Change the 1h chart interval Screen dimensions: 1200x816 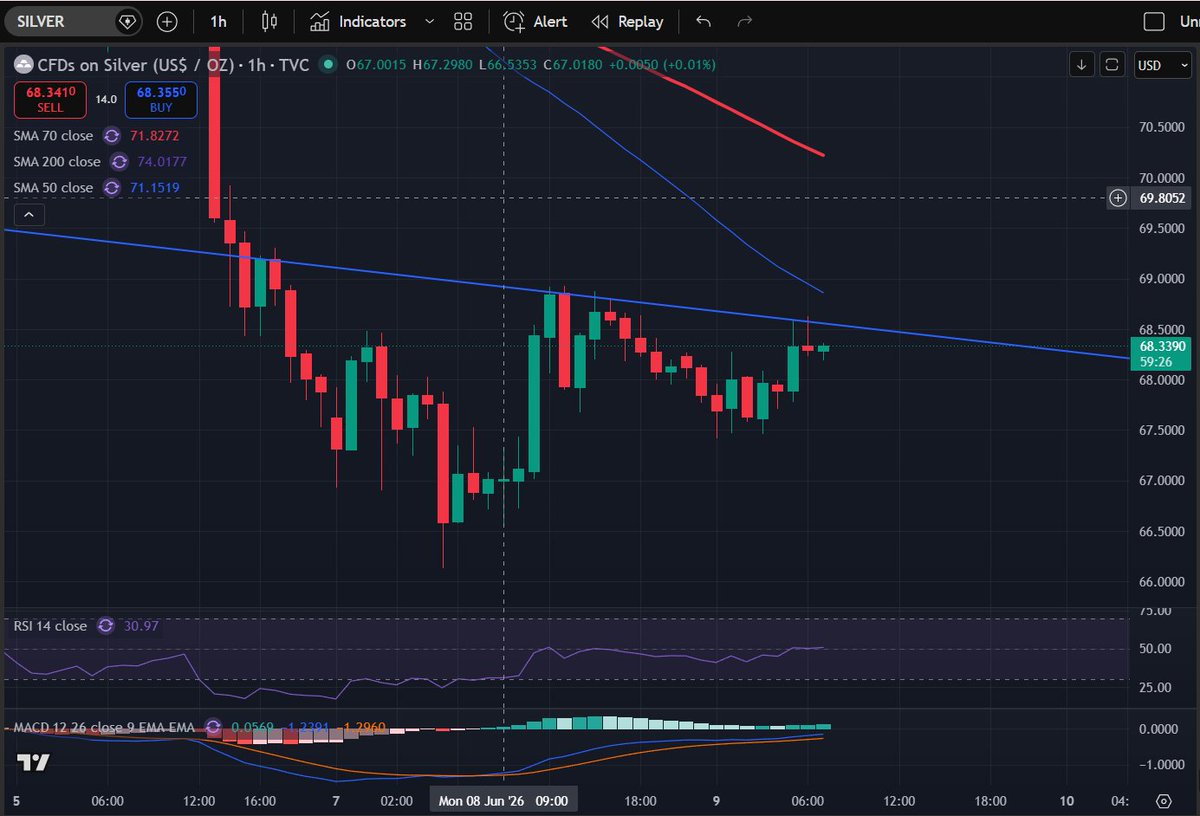pos(218,21)
